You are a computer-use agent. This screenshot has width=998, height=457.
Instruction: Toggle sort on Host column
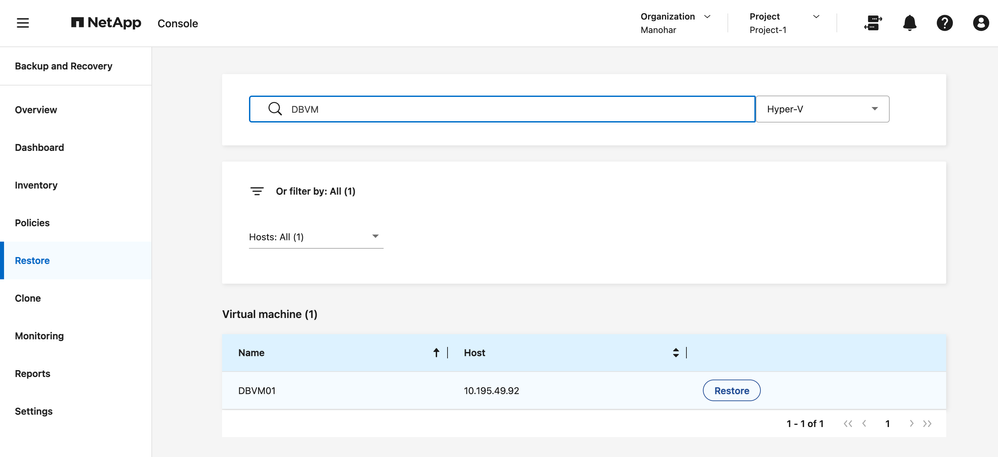[676, 353]
